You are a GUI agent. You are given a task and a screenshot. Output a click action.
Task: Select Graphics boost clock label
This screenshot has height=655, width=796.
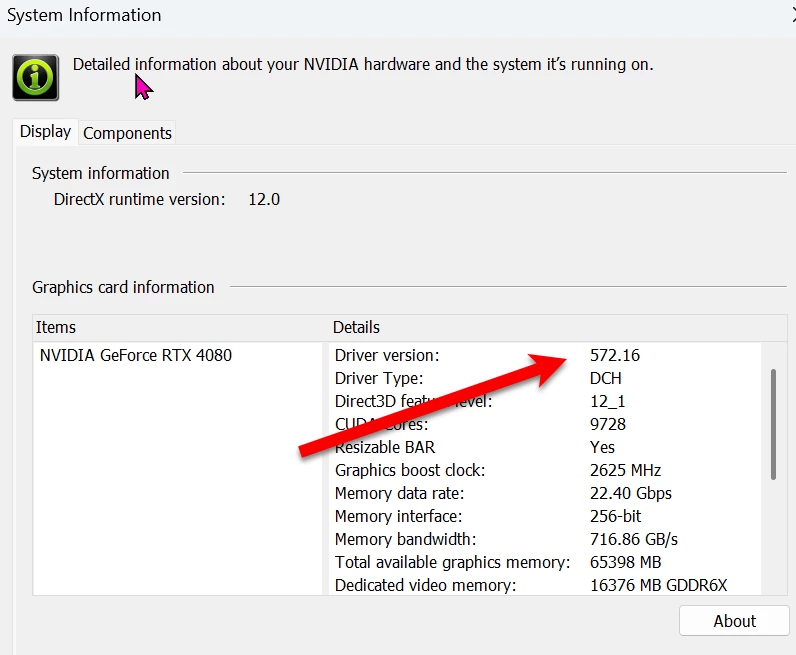click(410, 470)
